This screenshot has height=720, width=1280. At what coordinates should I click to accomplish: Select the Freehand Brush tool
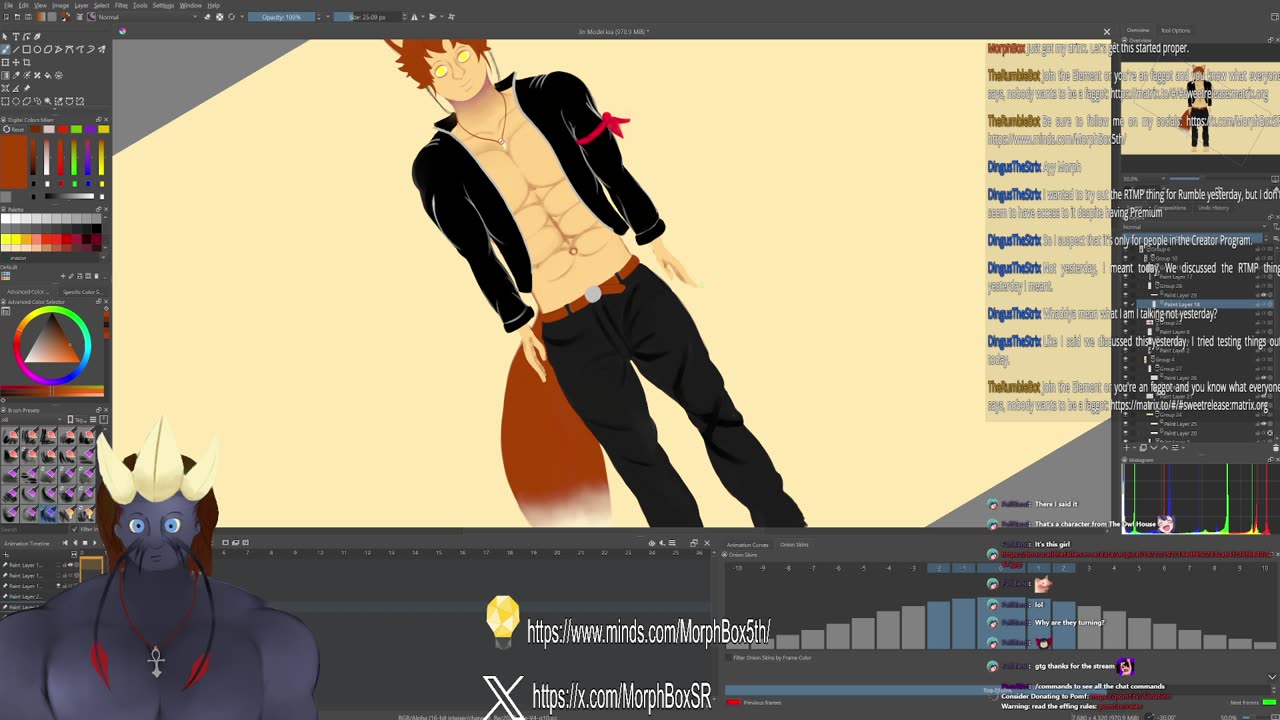pos(5,49)
